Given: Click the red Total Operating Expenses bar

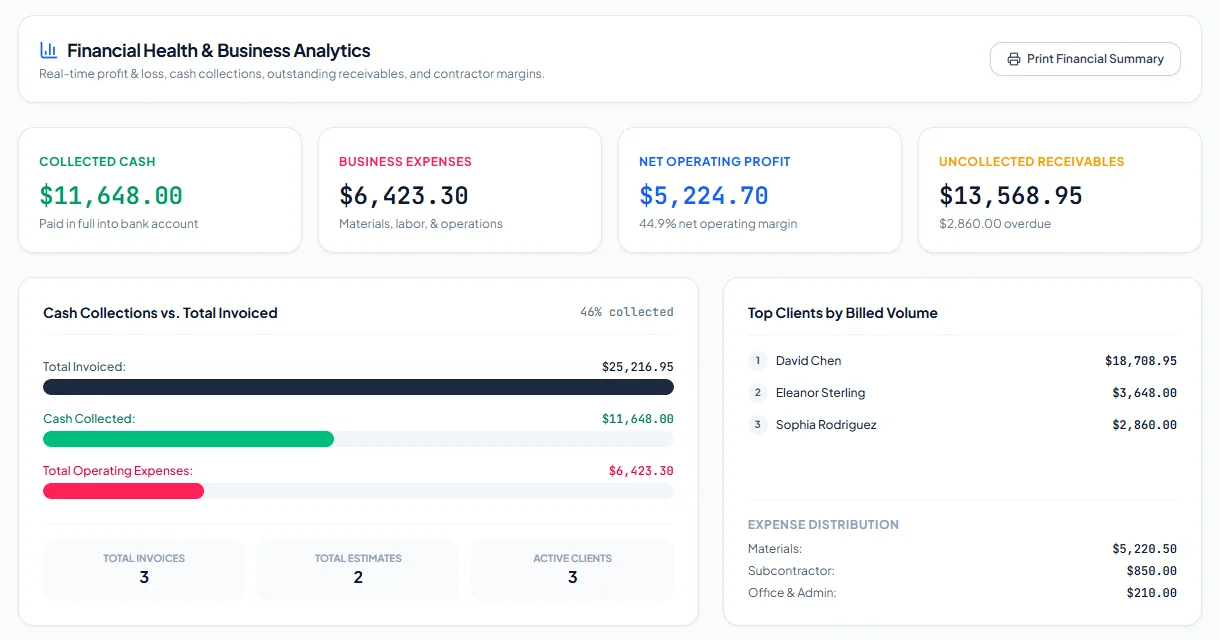Looking at the screenshot, I should pyautogui.click(x=123, y=491).
